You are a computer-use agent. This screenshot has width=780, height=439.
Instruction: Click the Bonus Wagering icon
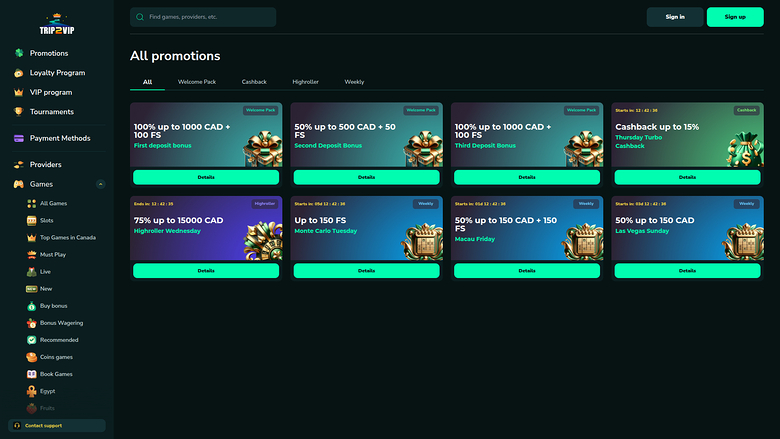pos(31,323)
